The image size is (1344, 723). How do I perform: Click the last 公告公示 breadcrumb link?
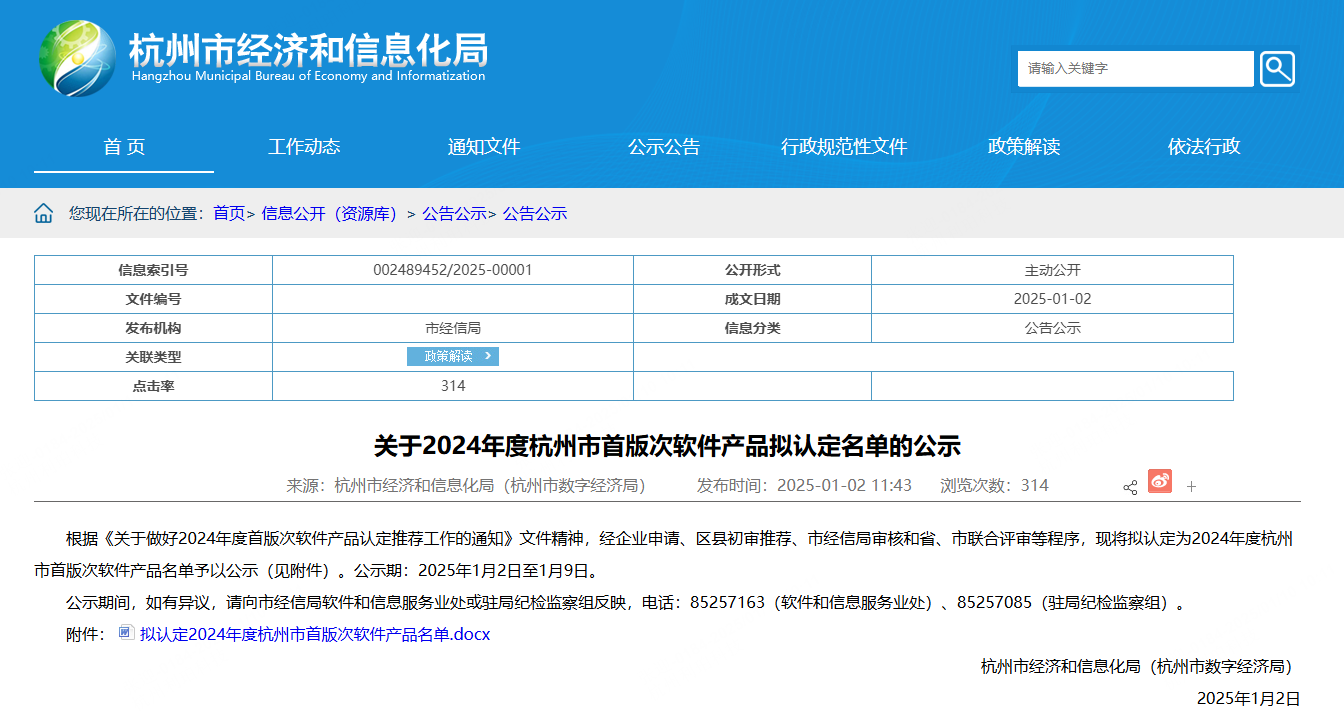[535, 213]
